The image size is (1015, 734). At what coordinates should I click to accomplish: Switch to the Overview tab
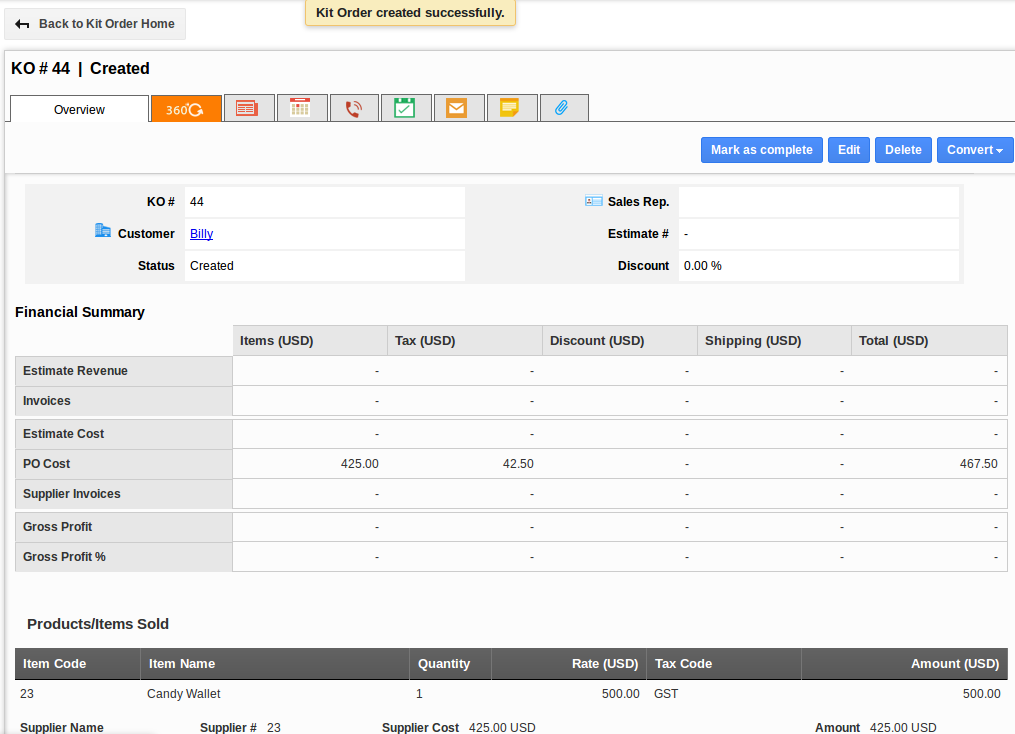click(79, 108)
